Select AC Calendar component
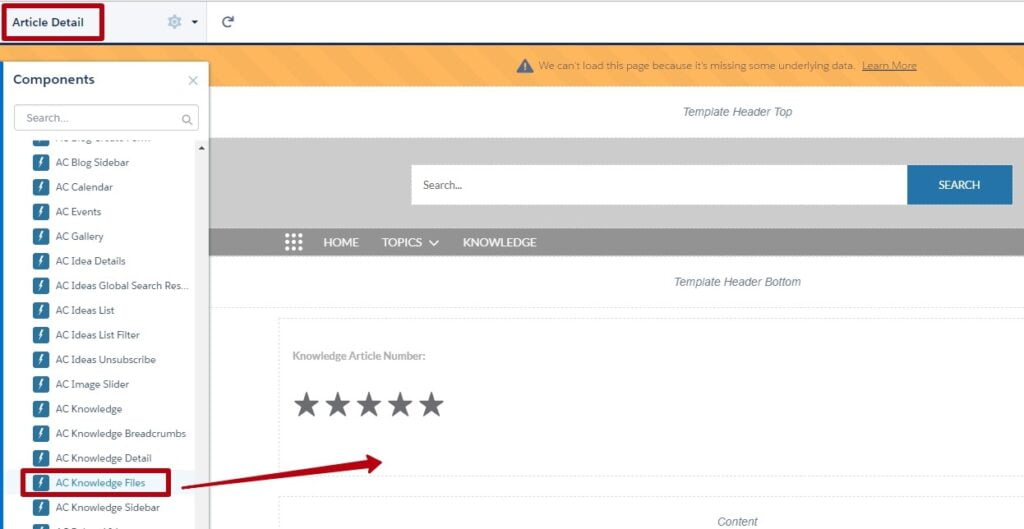This screenshot has height=529, width=1024. click(x=84, y=187)
